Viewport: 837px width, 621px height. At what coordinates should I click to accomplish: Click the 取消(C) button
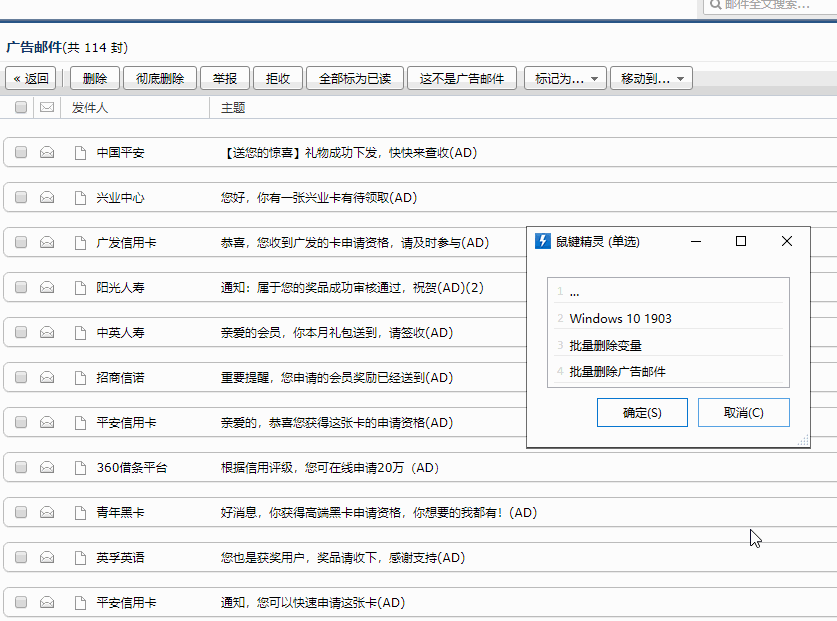tap(744, 413)
